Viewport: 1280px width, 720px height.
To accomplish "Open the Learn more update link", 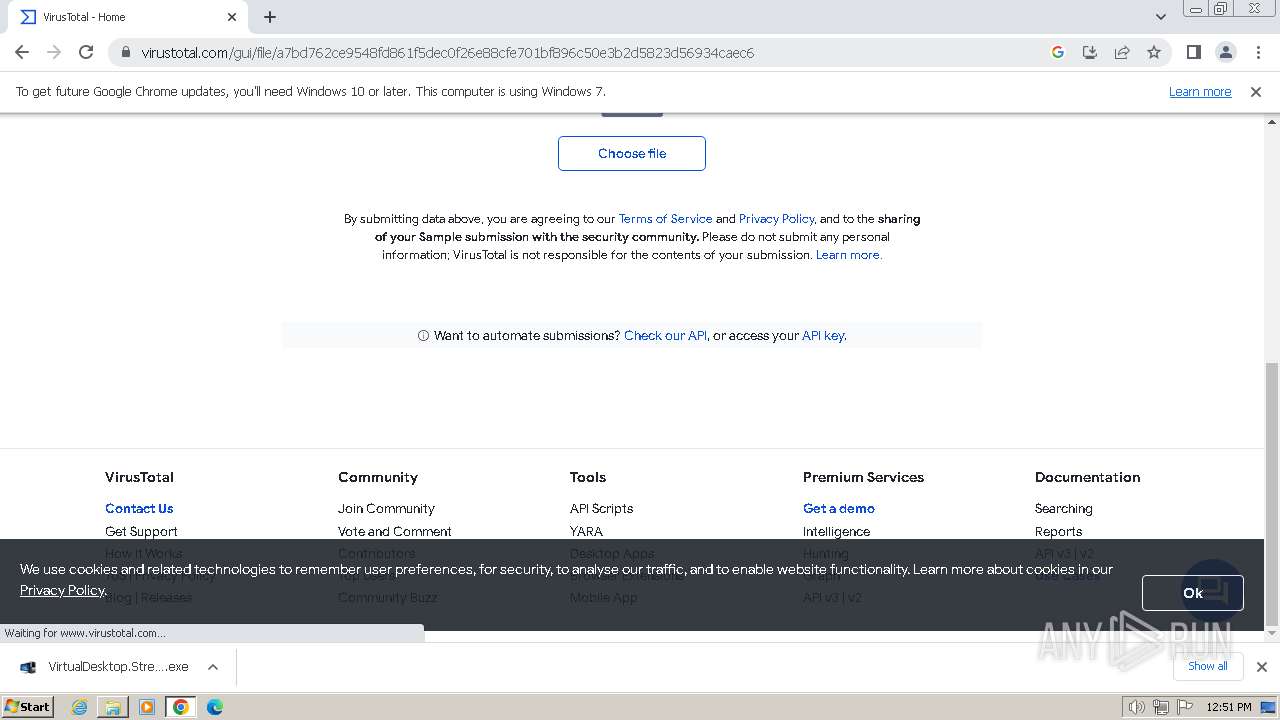I will 1200,91.
